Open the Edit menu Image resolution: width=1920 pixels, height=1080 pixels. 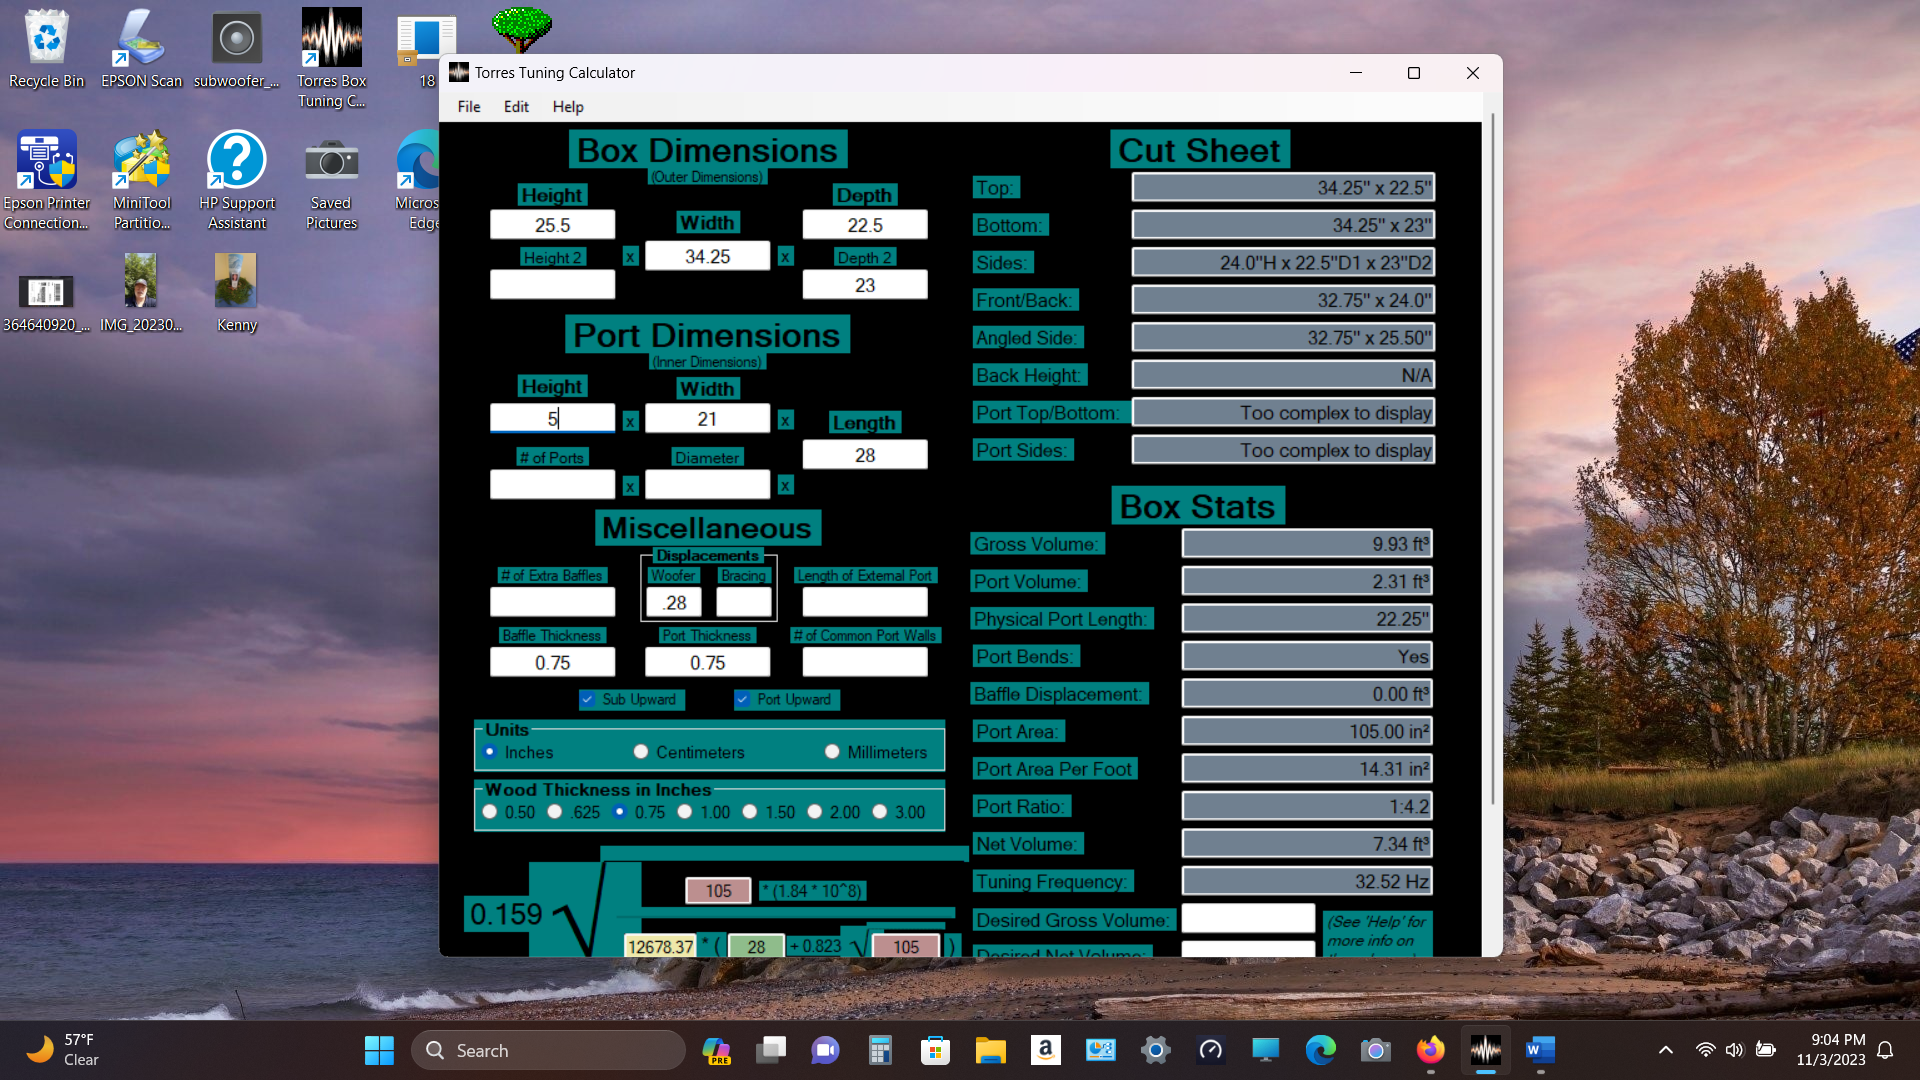516,107
